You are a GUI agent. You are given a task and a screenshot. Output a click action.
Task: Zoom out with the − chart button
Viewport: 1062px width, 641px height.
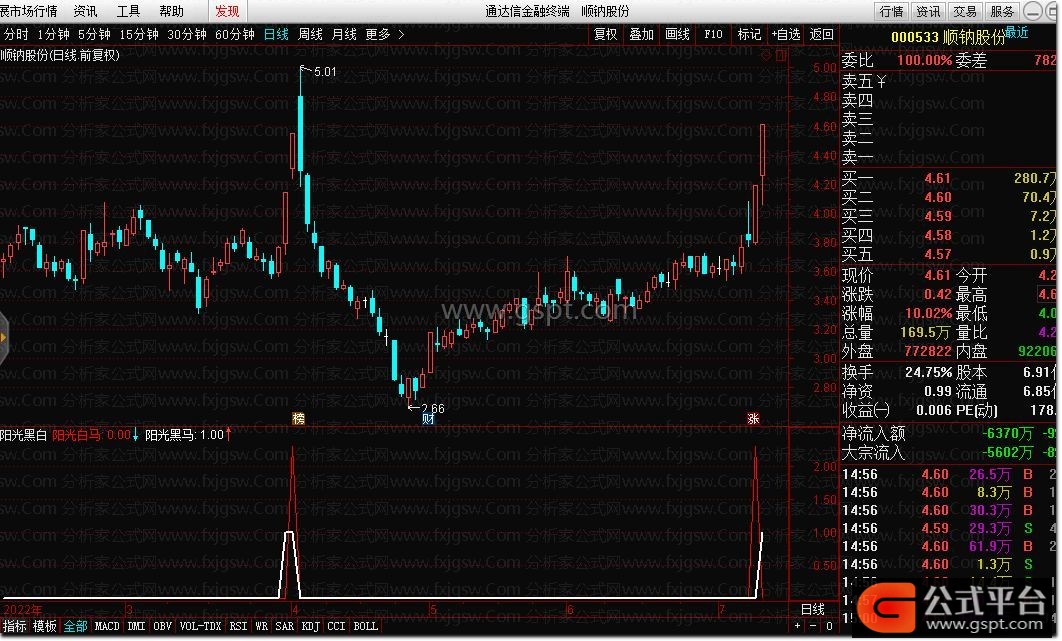pyautogui.click(x=813, y=626)
